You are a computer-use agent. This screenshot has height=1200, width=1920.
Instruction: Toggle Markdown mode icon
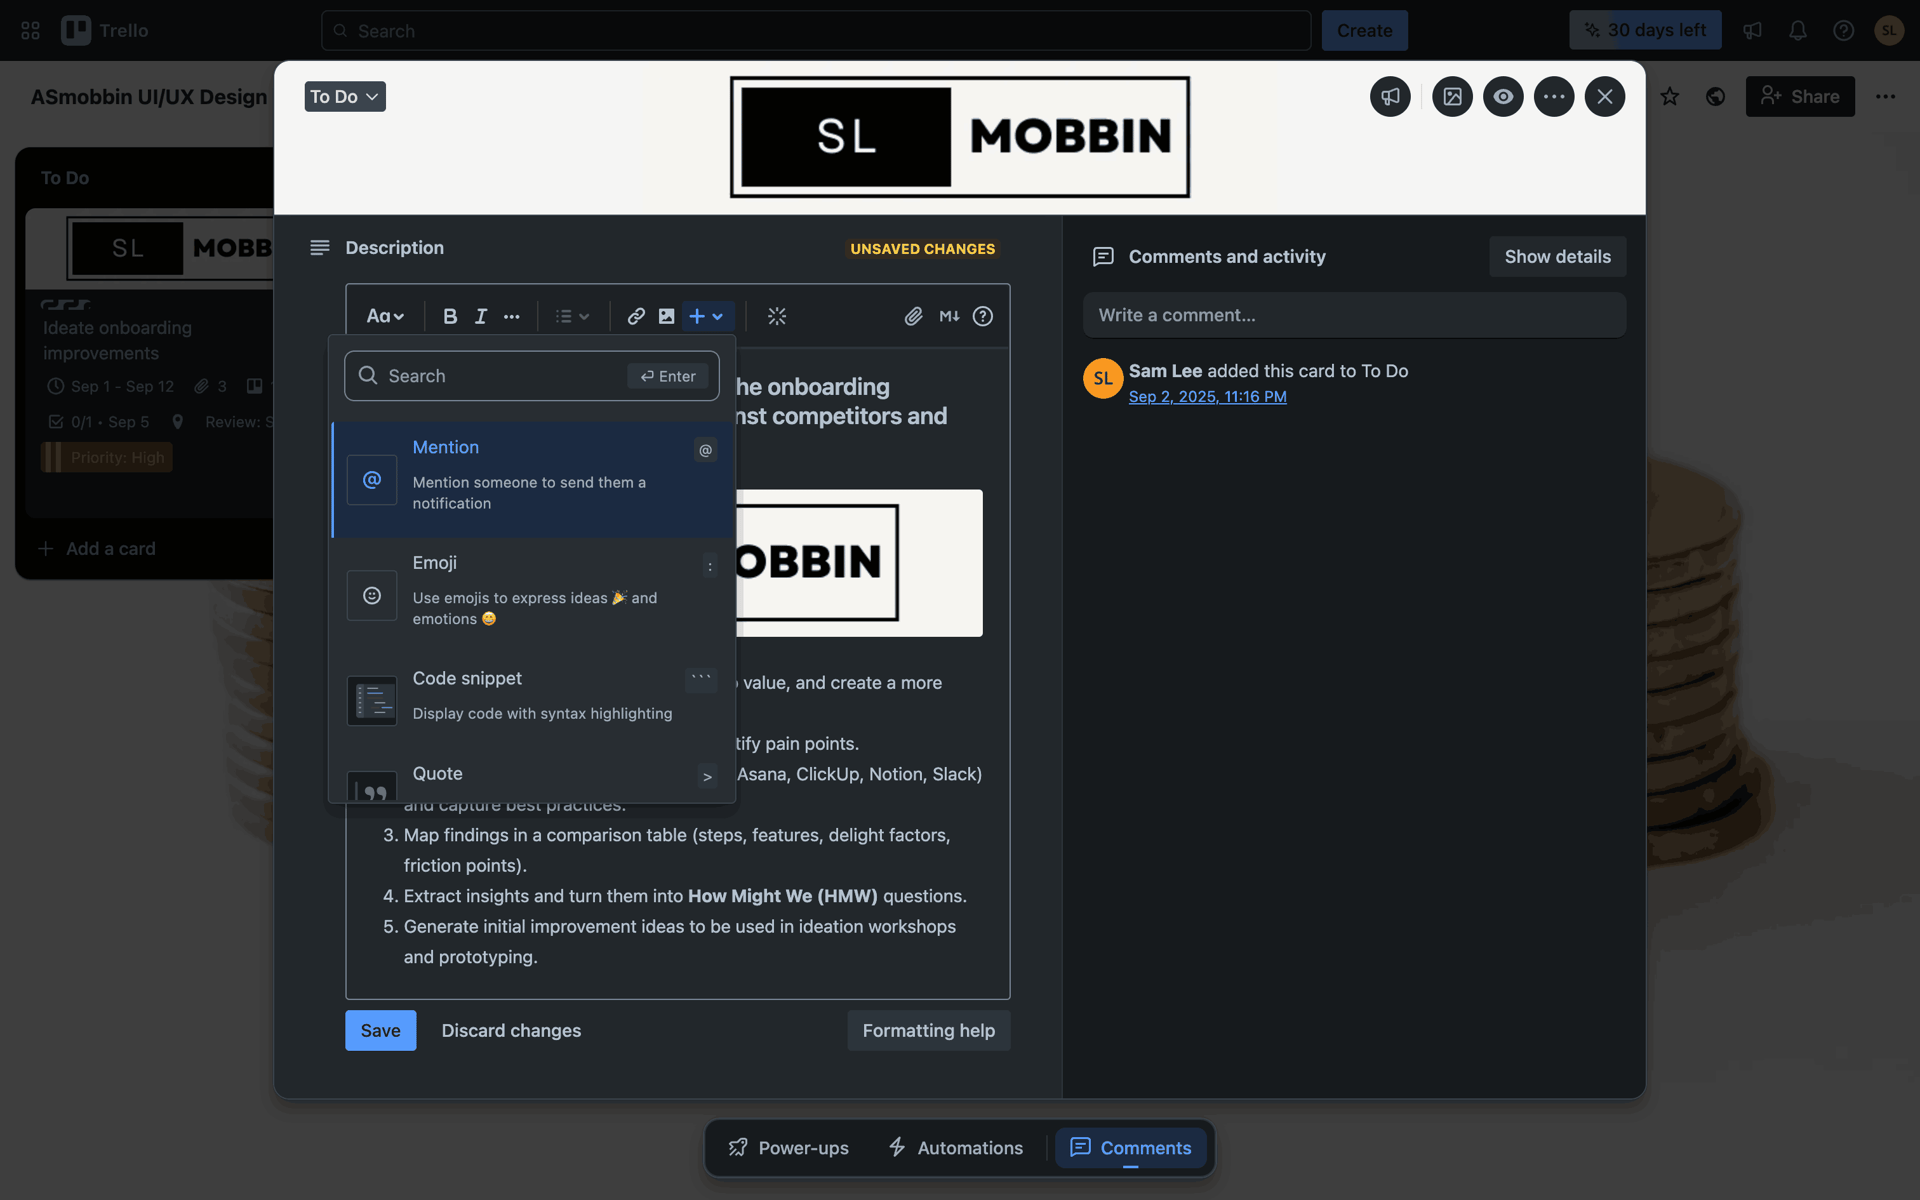(x=949, y=316)
